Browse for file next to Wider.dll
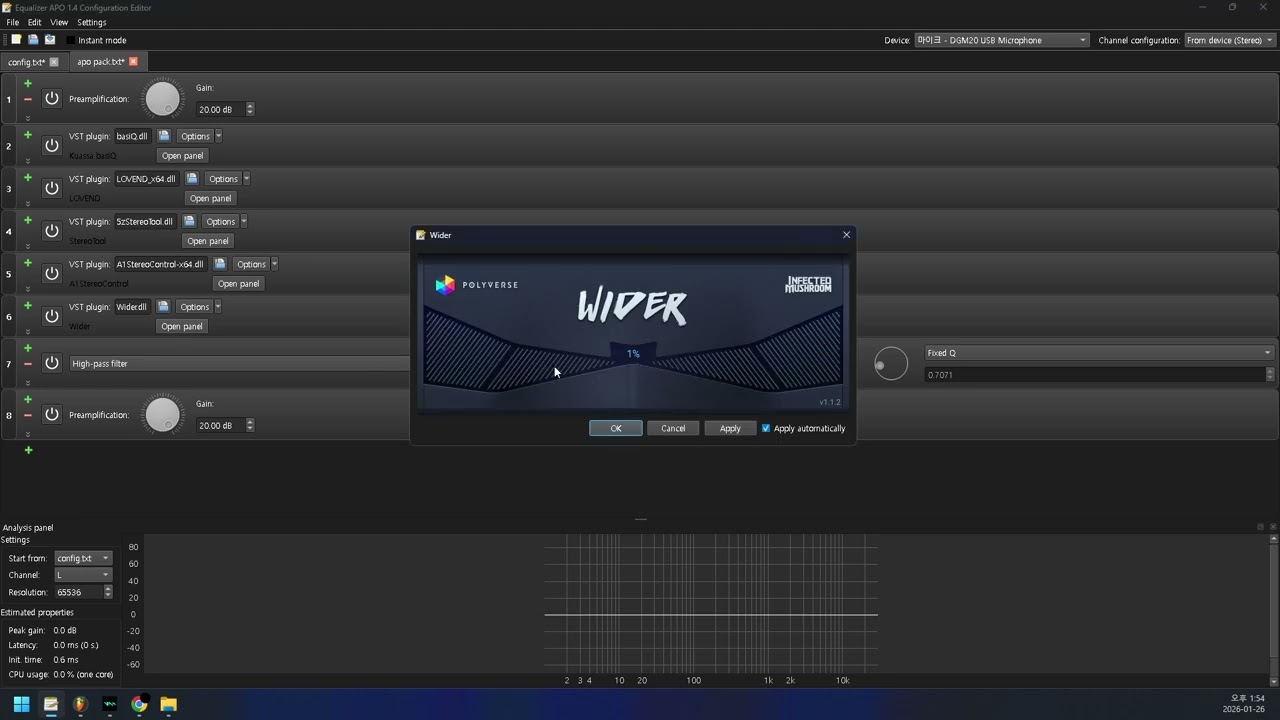1280x720 pixels. click(163, 307)
